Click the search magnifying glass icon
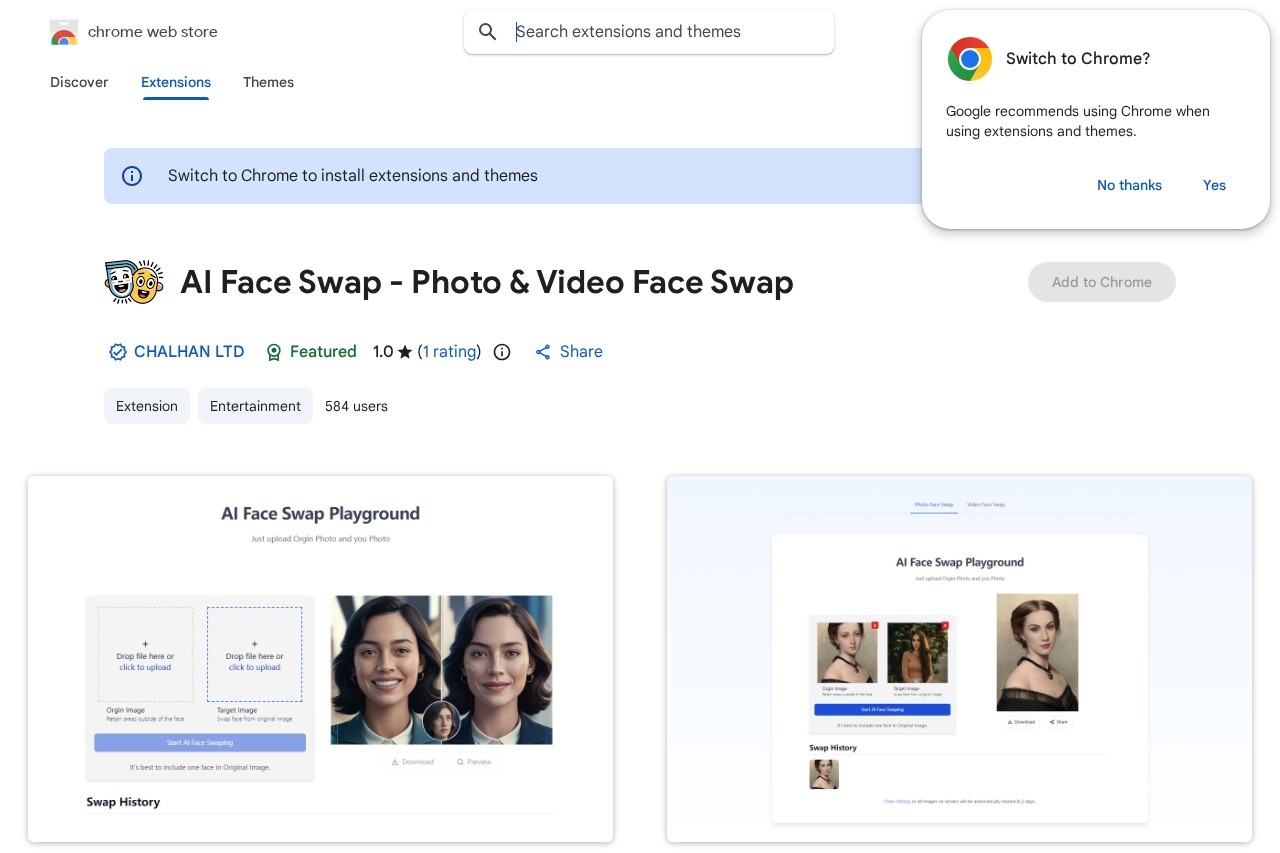This screenshot has height=853, width=1280. pyautogui.click(x=488, y=32)
